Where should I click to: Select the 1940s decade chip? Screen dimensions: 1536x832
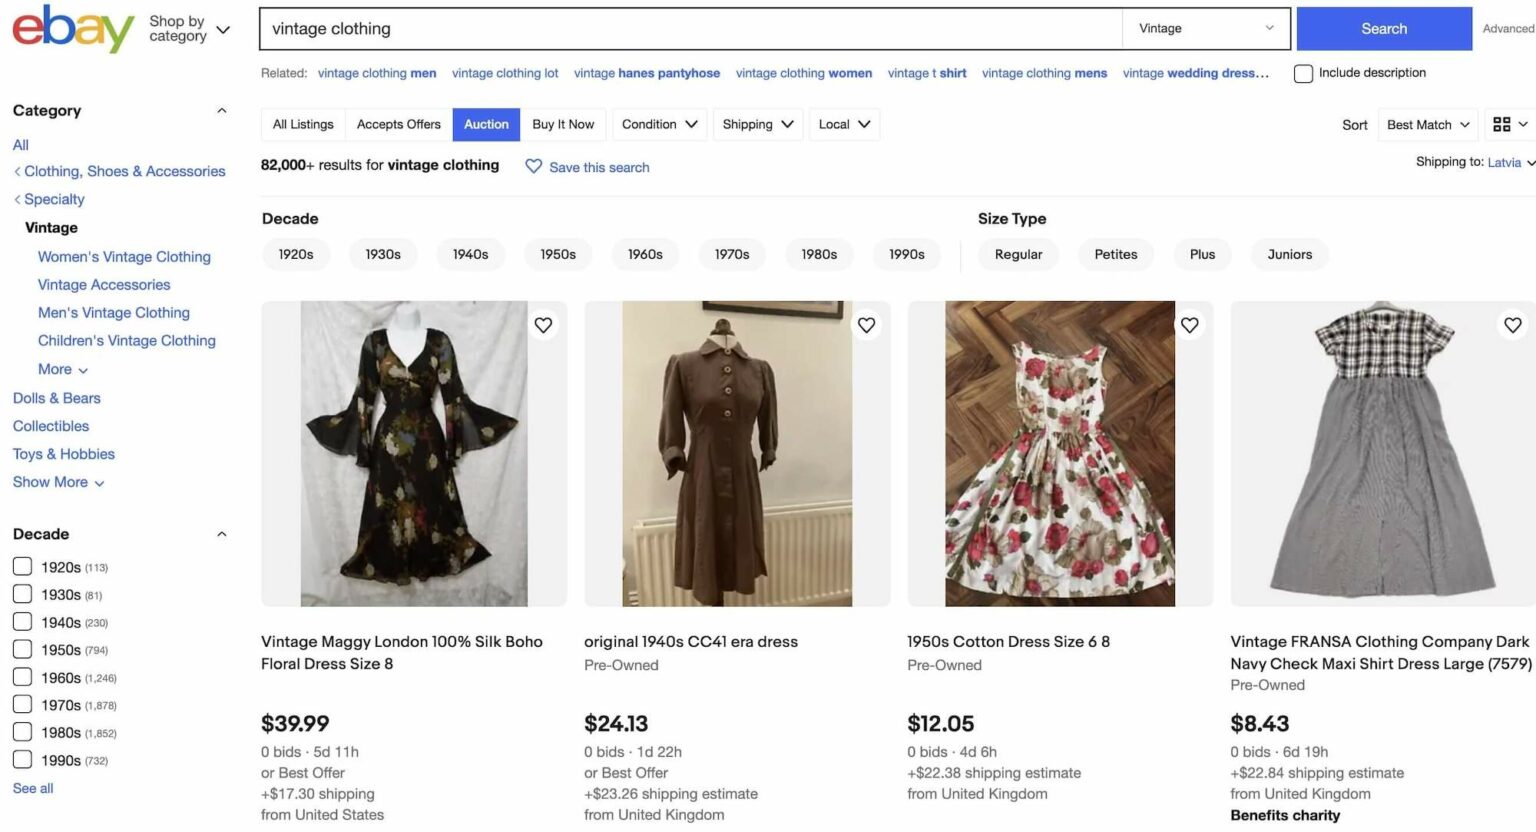click(470, 254)
